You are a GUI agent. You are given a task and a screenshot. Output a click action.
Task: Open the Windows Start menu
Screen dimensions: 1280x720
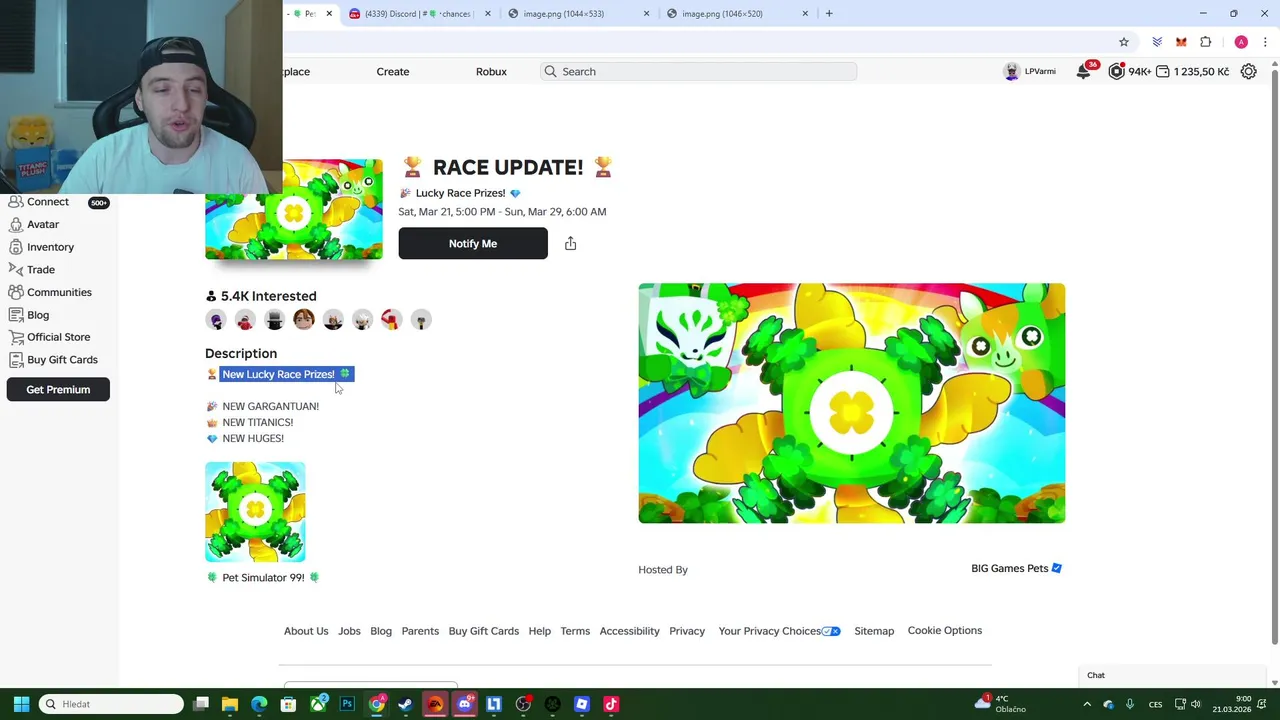tap(21, 704)
